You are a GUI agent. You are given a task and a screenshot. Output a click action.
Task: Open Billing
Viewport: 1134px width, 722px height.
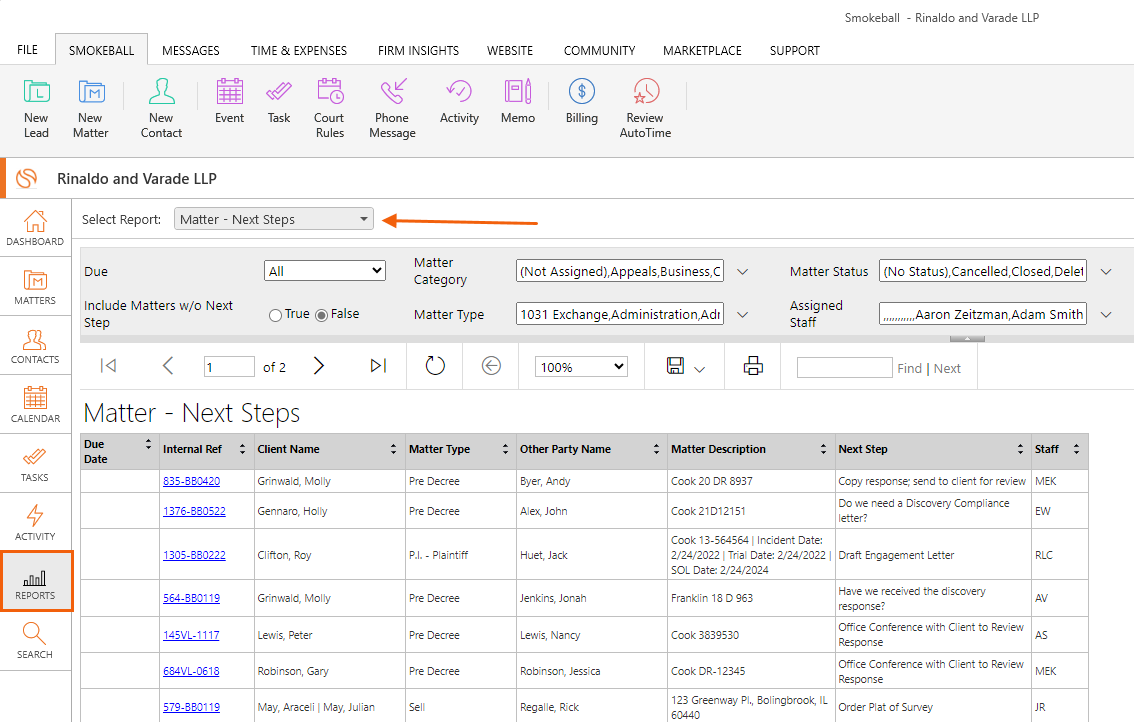tap(581, 101)
